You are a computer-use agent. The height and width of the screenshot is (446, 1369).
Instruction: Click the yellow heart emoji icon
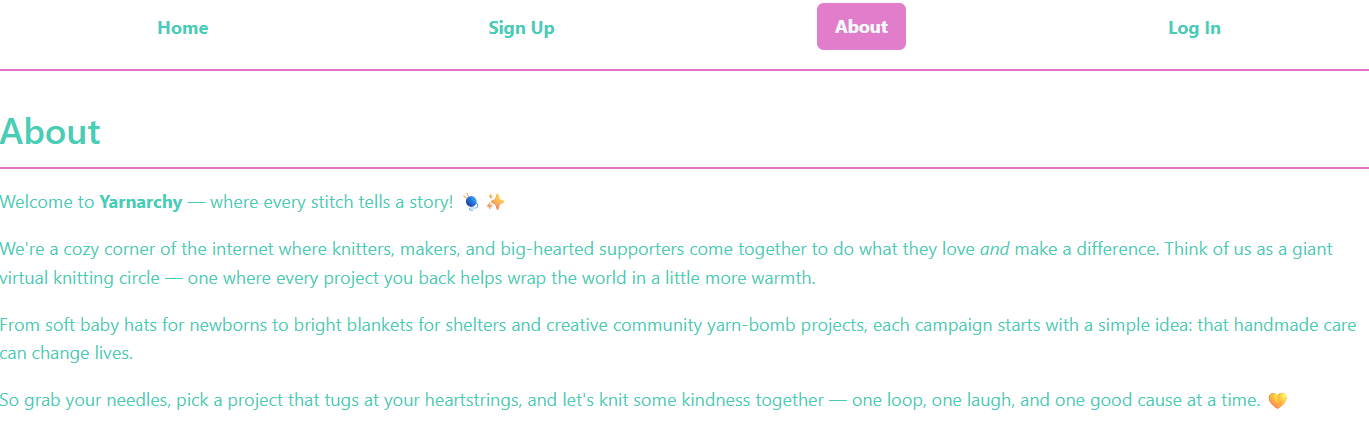(1277, 401)
